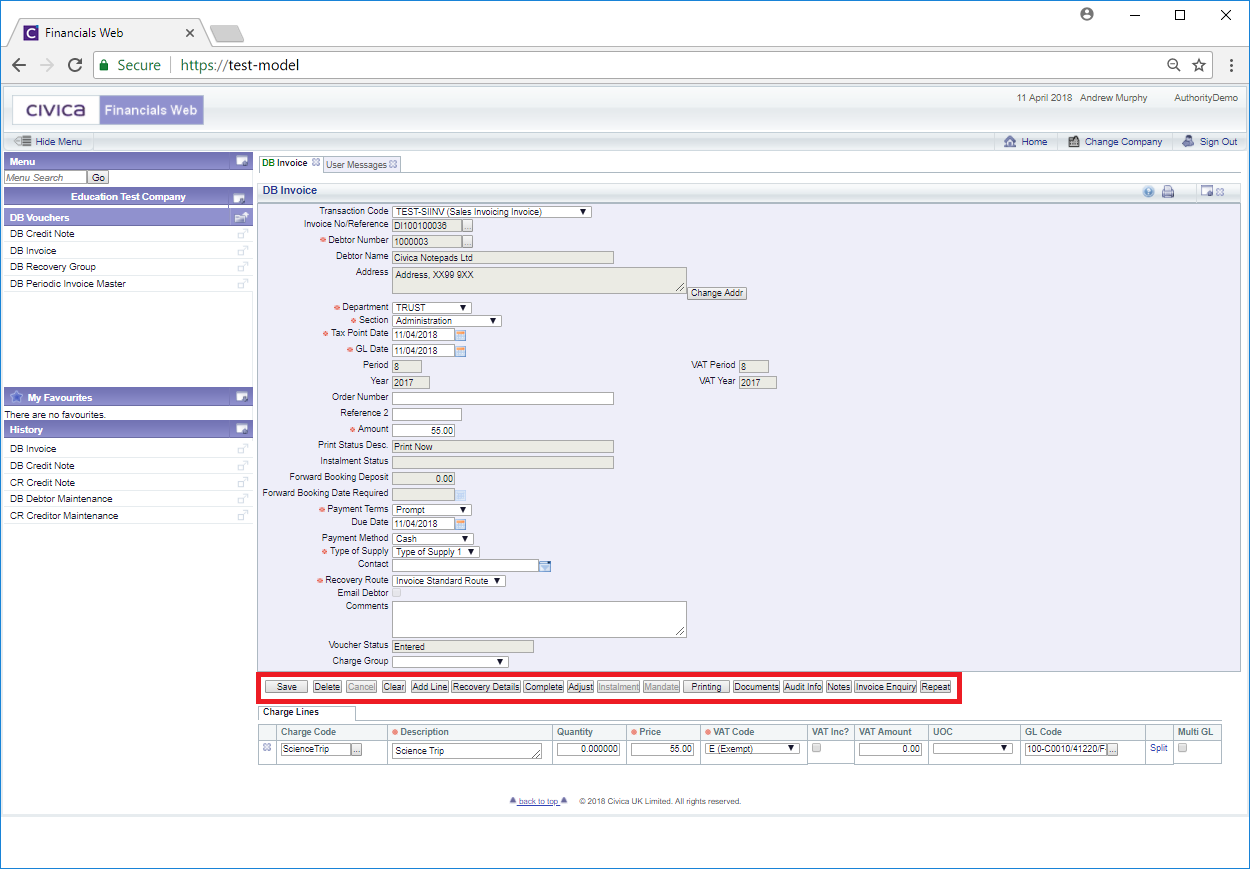Click the Save button
1250x869 pixels.
click(x=286, y=687)
